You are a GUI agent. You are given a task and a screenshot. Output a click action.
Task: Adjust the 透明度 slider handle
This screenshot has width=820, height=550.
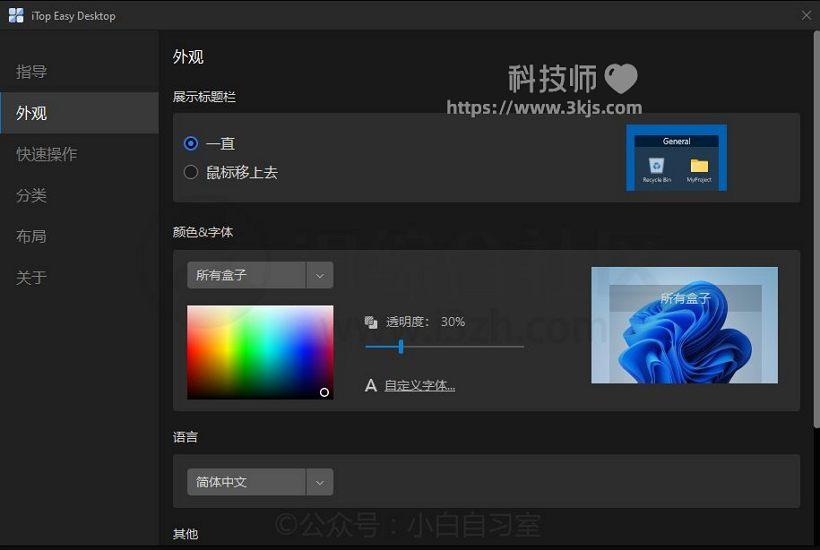tap(401, 346)
